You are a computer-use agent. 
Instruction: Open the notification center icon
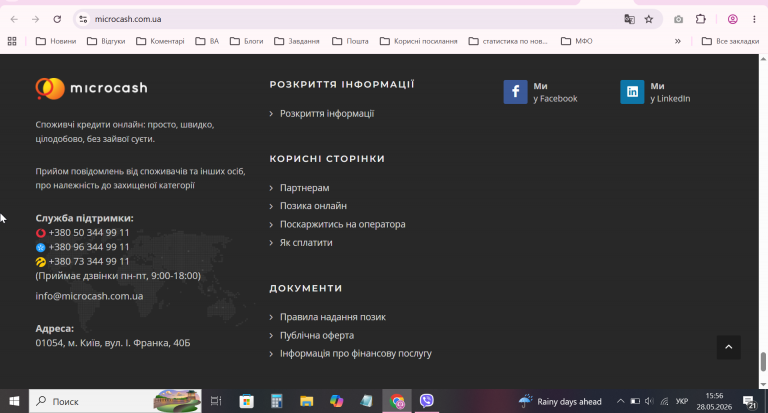pos(749,402)
